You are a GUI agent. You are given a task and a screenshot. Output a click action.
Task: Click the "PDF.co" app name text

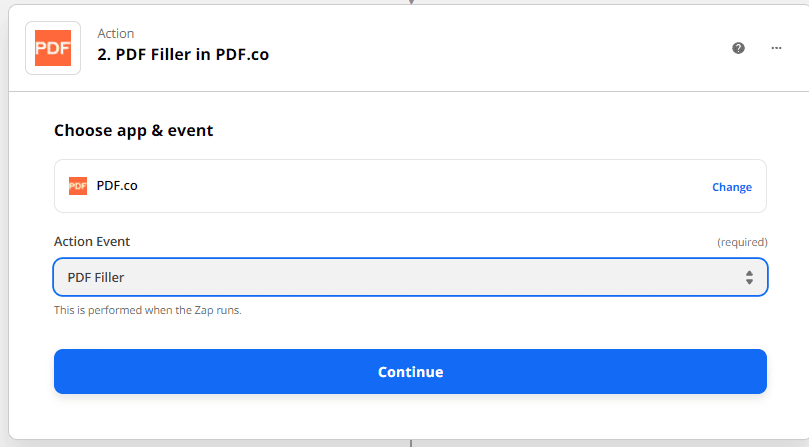pyautogui.click(x=117, y=185)
